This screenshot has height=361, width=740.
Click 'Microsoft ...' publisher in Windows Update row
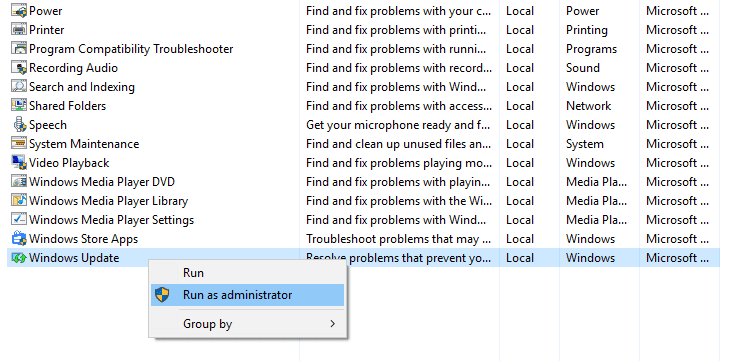pyautogui.click(x=677, y=258)
